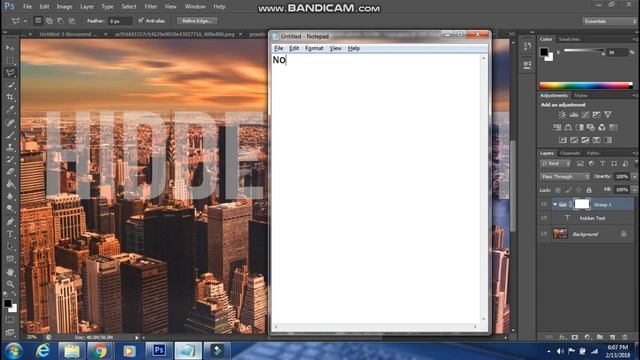Open the Lasso tool preset picker arrow
The height and width of the screenshot is (360, 640).
point(25,21)
